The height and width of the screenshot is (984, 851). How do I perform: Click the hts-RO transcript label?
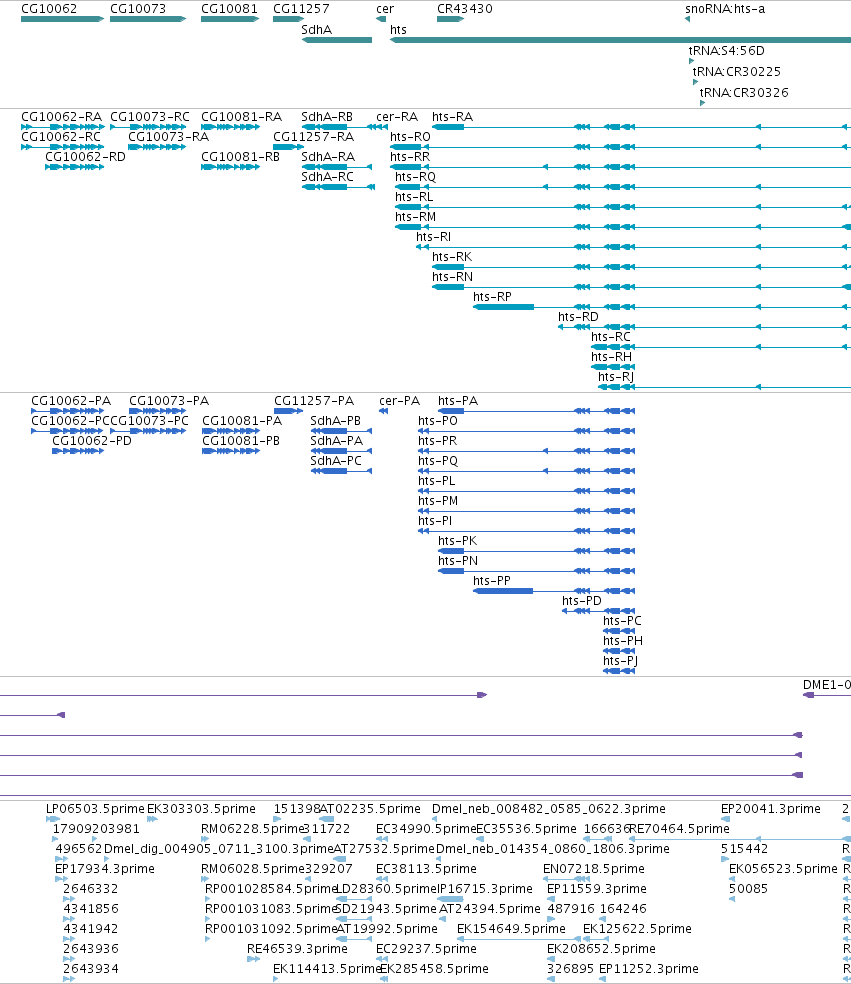(x=410, y=137)
